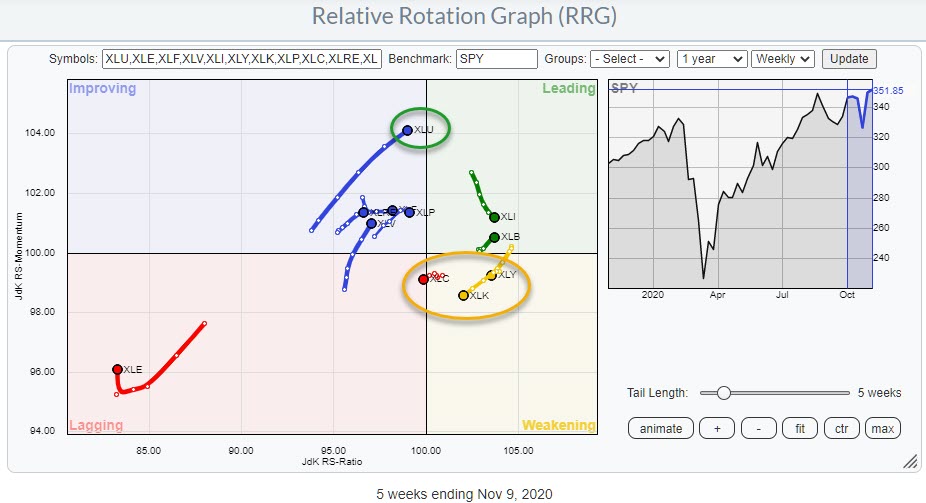The width and height of the screenshot is (926, 503).
Task: Click the fit button
Action: [x=801, y=429]
